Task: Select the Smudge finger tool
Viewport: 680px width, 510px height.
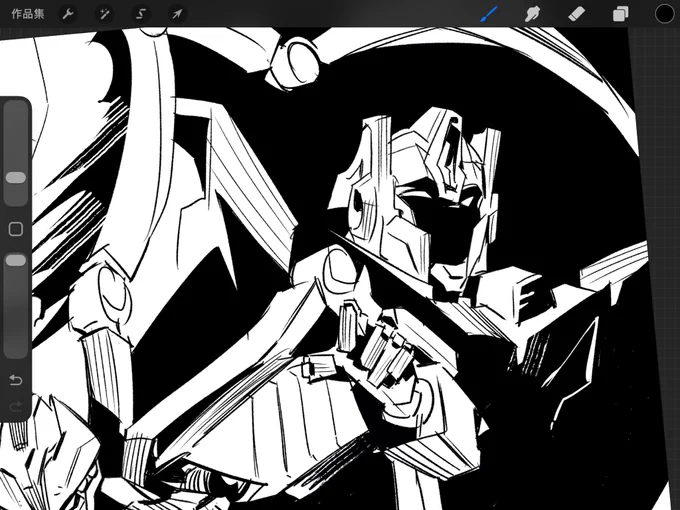Action: click(x=533, y=14)
